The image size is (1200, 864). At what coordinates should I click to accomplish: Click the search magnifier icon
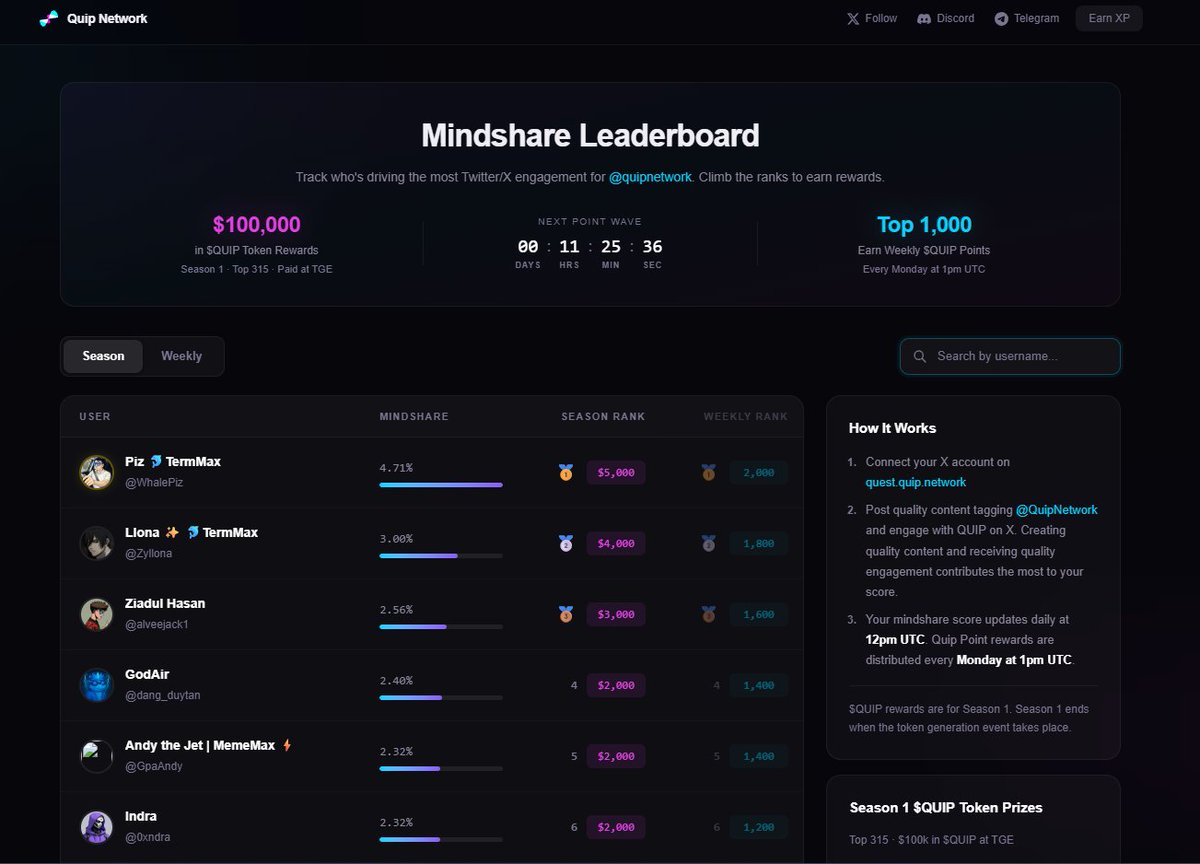[920, 356]
